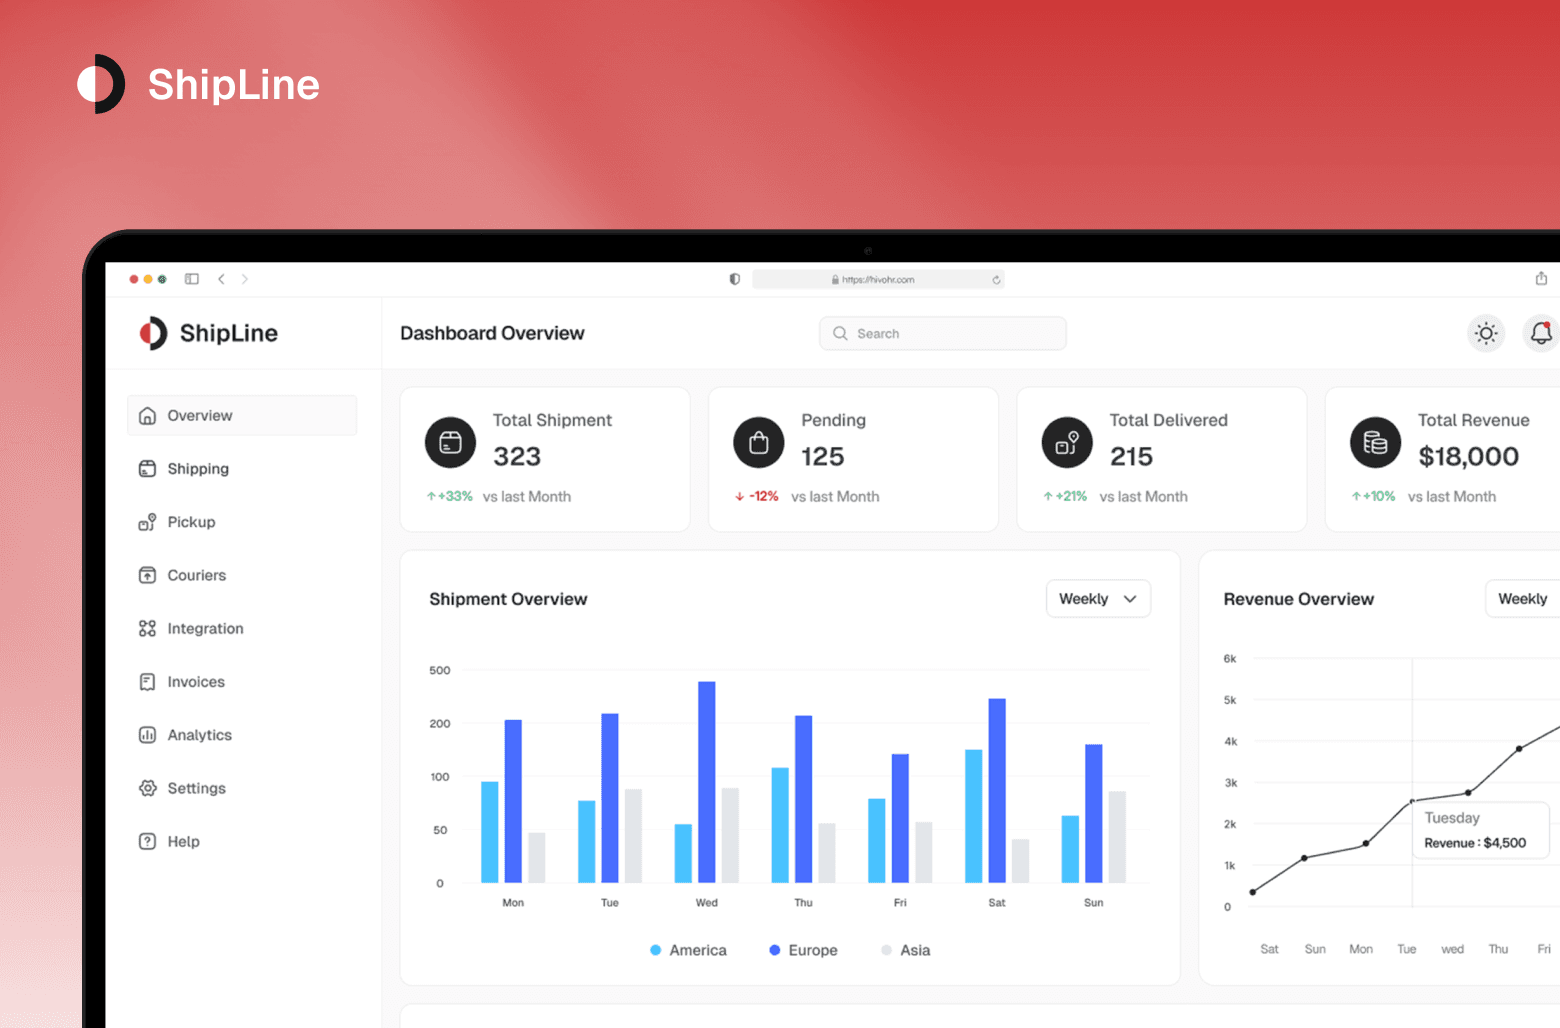Click the Invoices document icon
The height and width of the screenshot is (1028, 1560).
[x=147, y=681]
